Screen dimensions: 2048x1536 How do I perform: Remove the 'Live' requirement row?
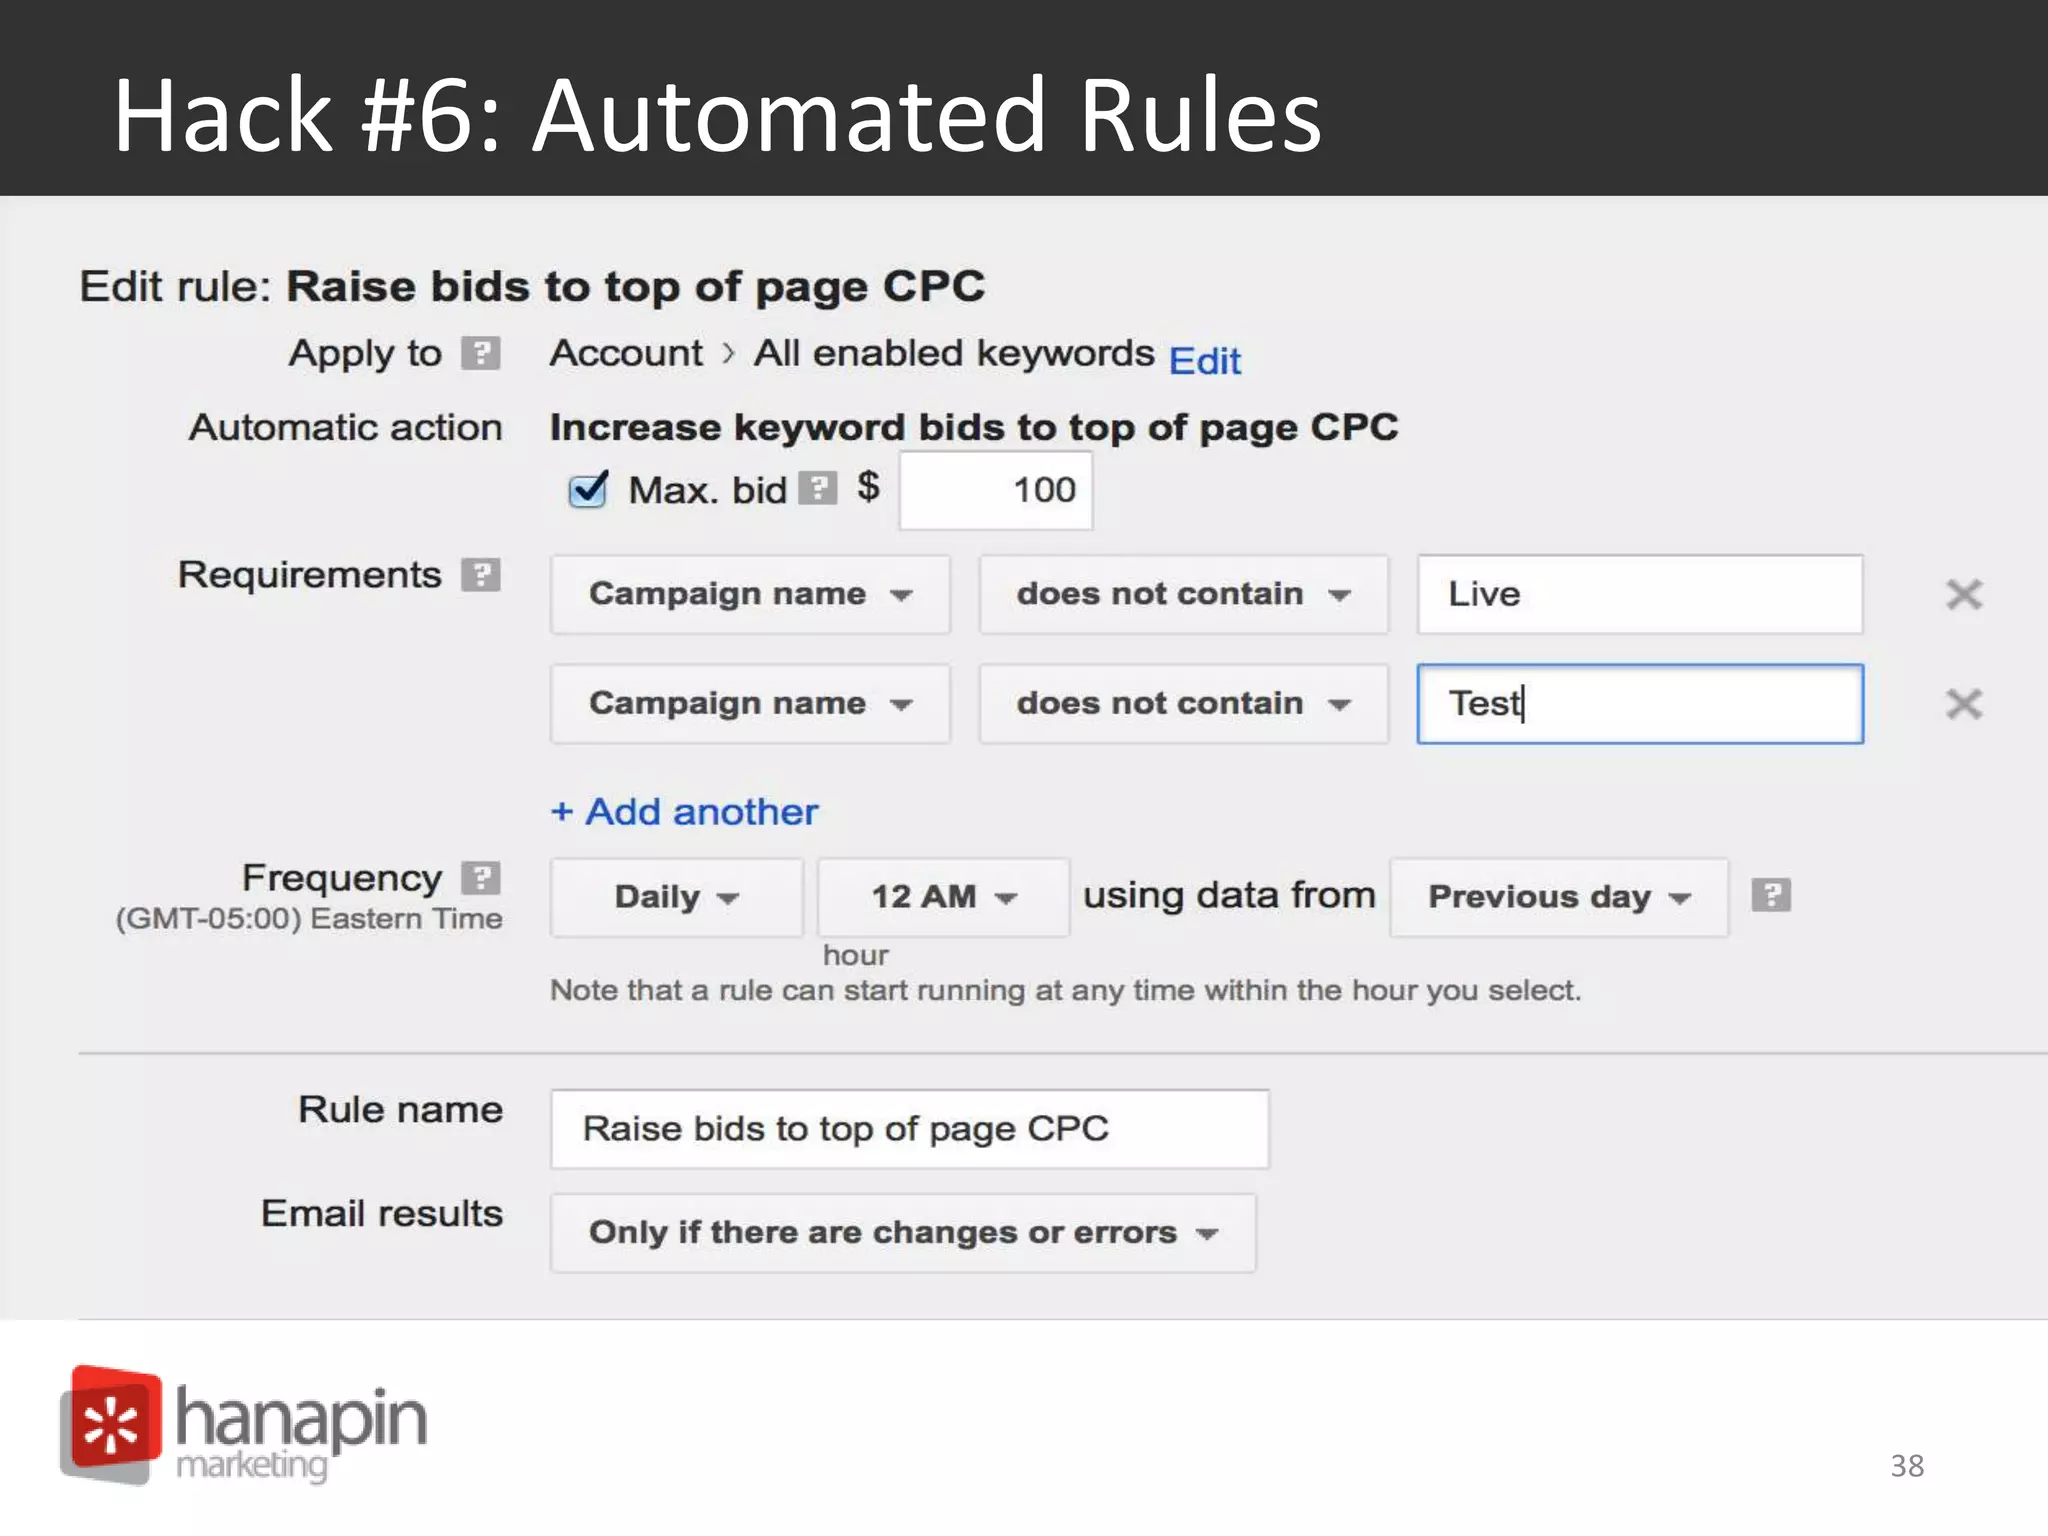click(x=1964, y=594)
